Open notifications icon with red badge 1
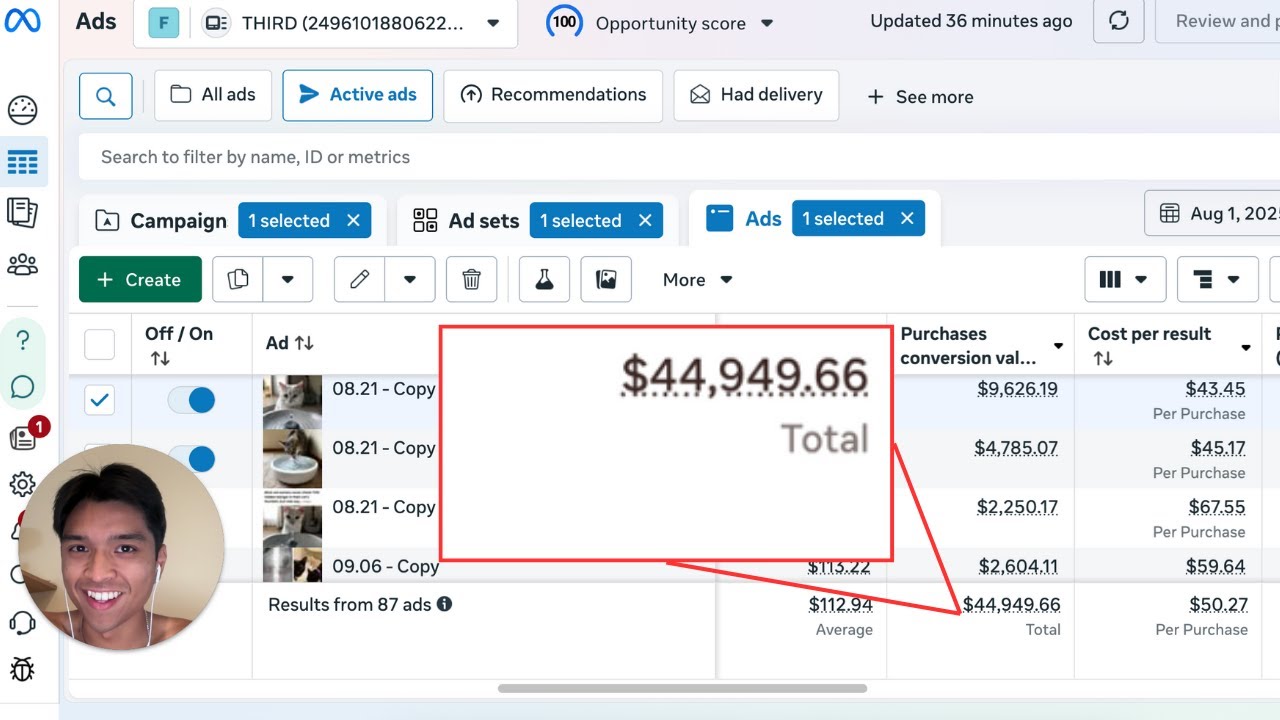 pyautogui.click(x=24, y=436)
